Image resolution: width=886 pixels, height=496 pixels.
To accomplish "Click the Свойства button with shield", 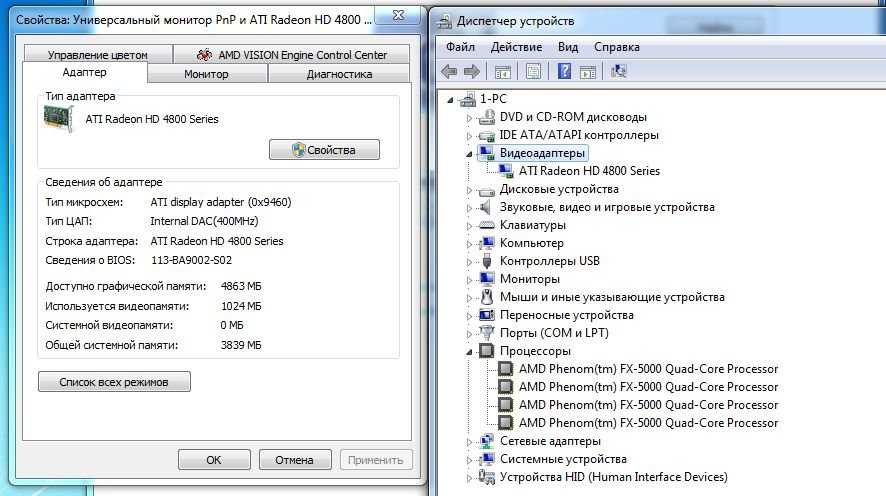I will pyautogui.click(x=324, y=150).
